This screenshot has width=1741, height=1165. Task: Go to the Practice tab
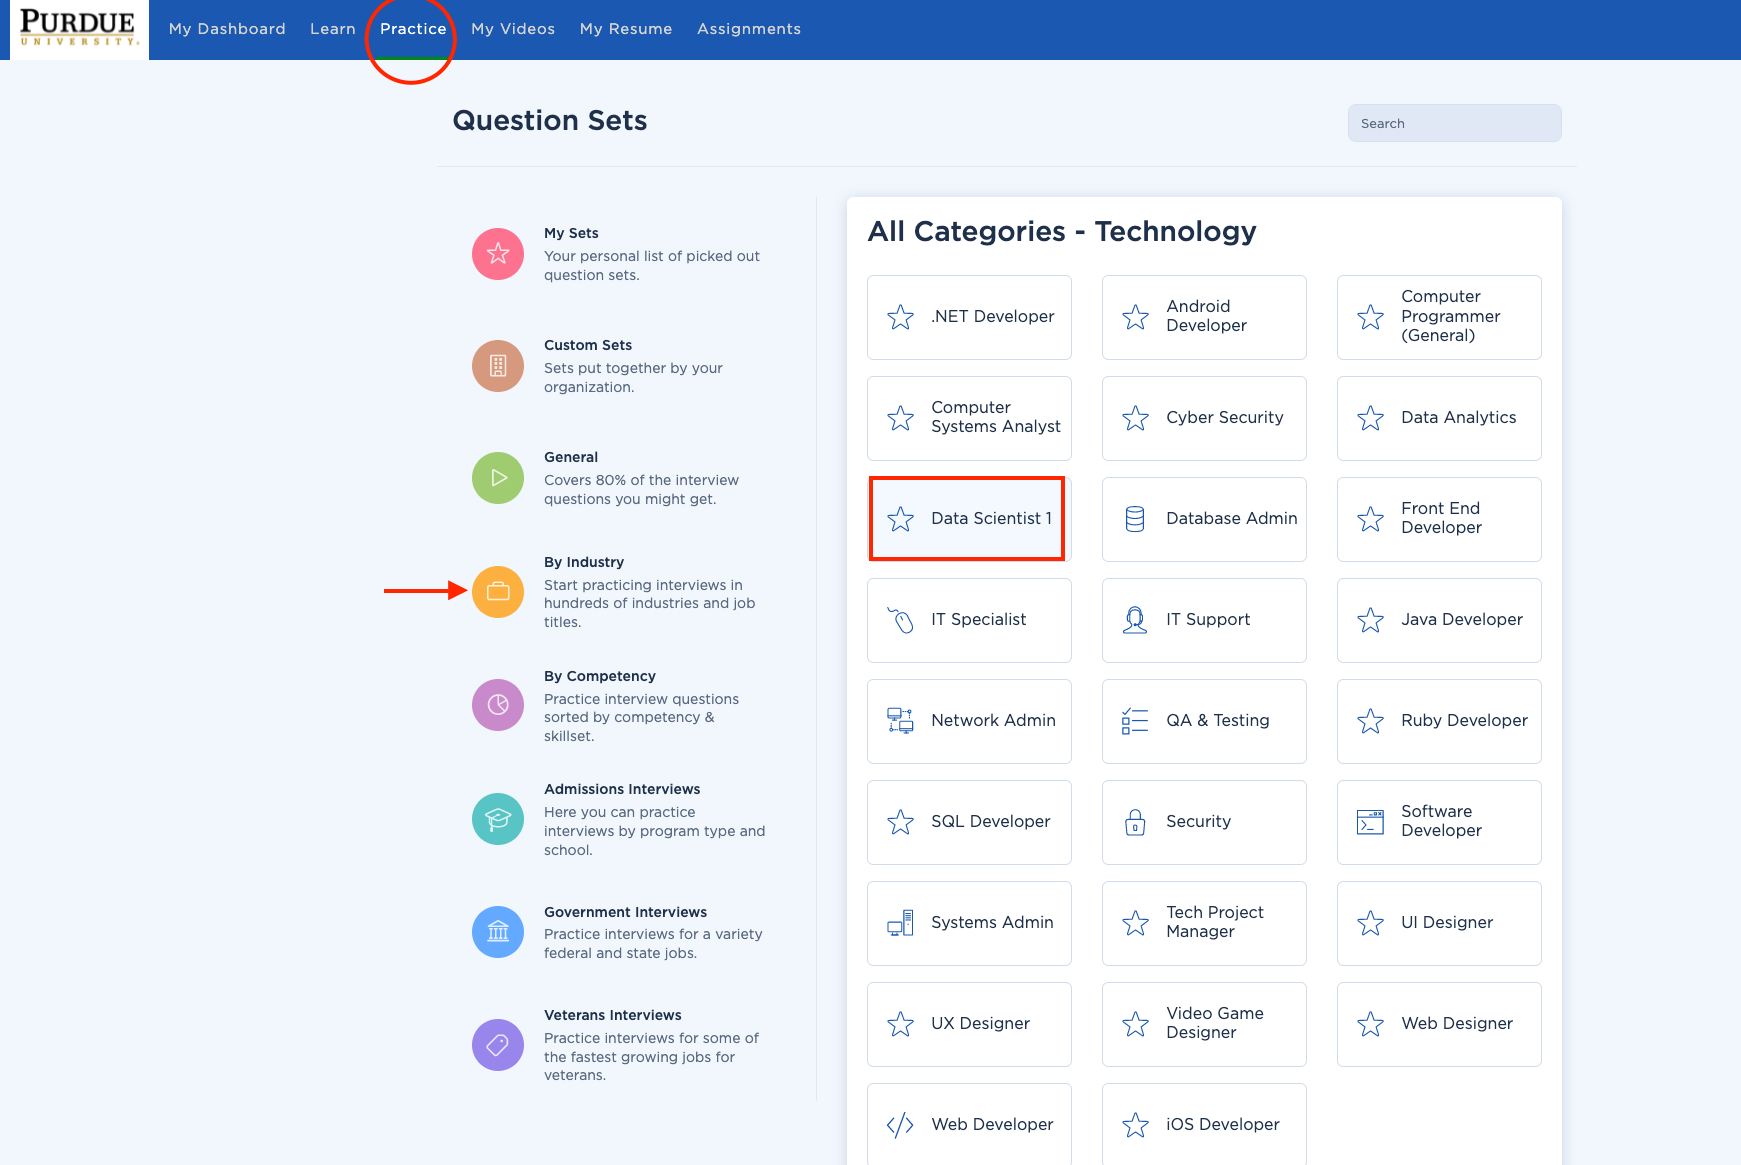pyautogui.click(x=413, y=29)
